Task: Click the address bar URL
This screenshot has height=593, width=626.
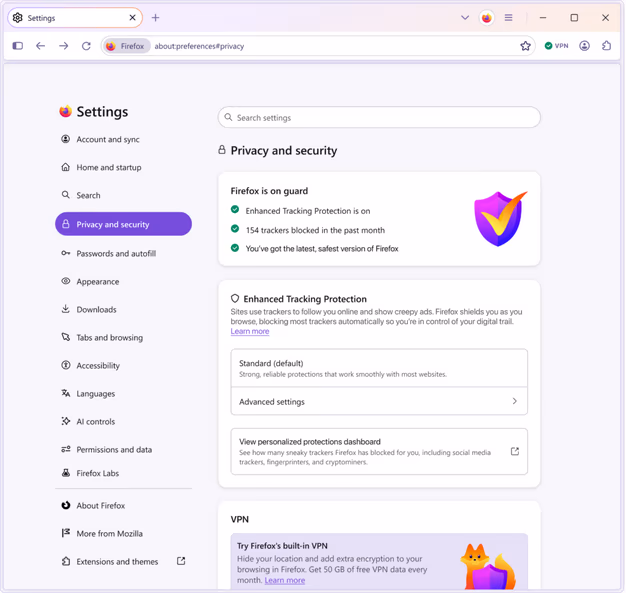Action: [199, 46]
